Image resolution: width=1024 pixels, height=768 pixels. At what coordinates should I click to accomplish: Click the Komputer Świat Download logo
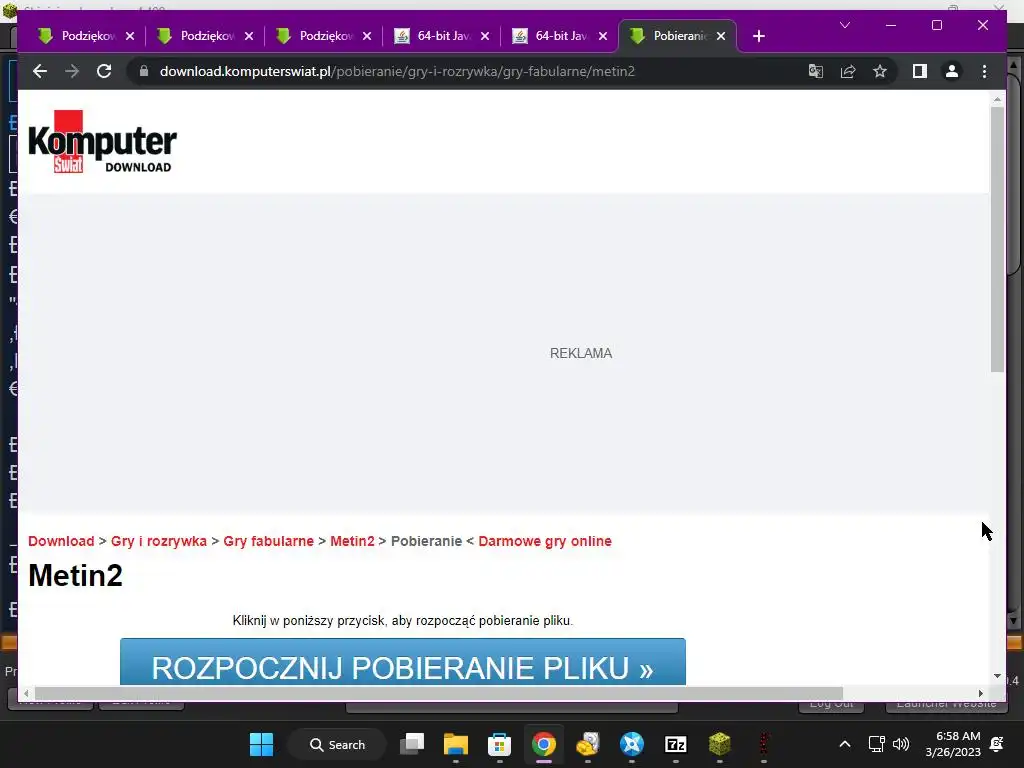[103, 142]
